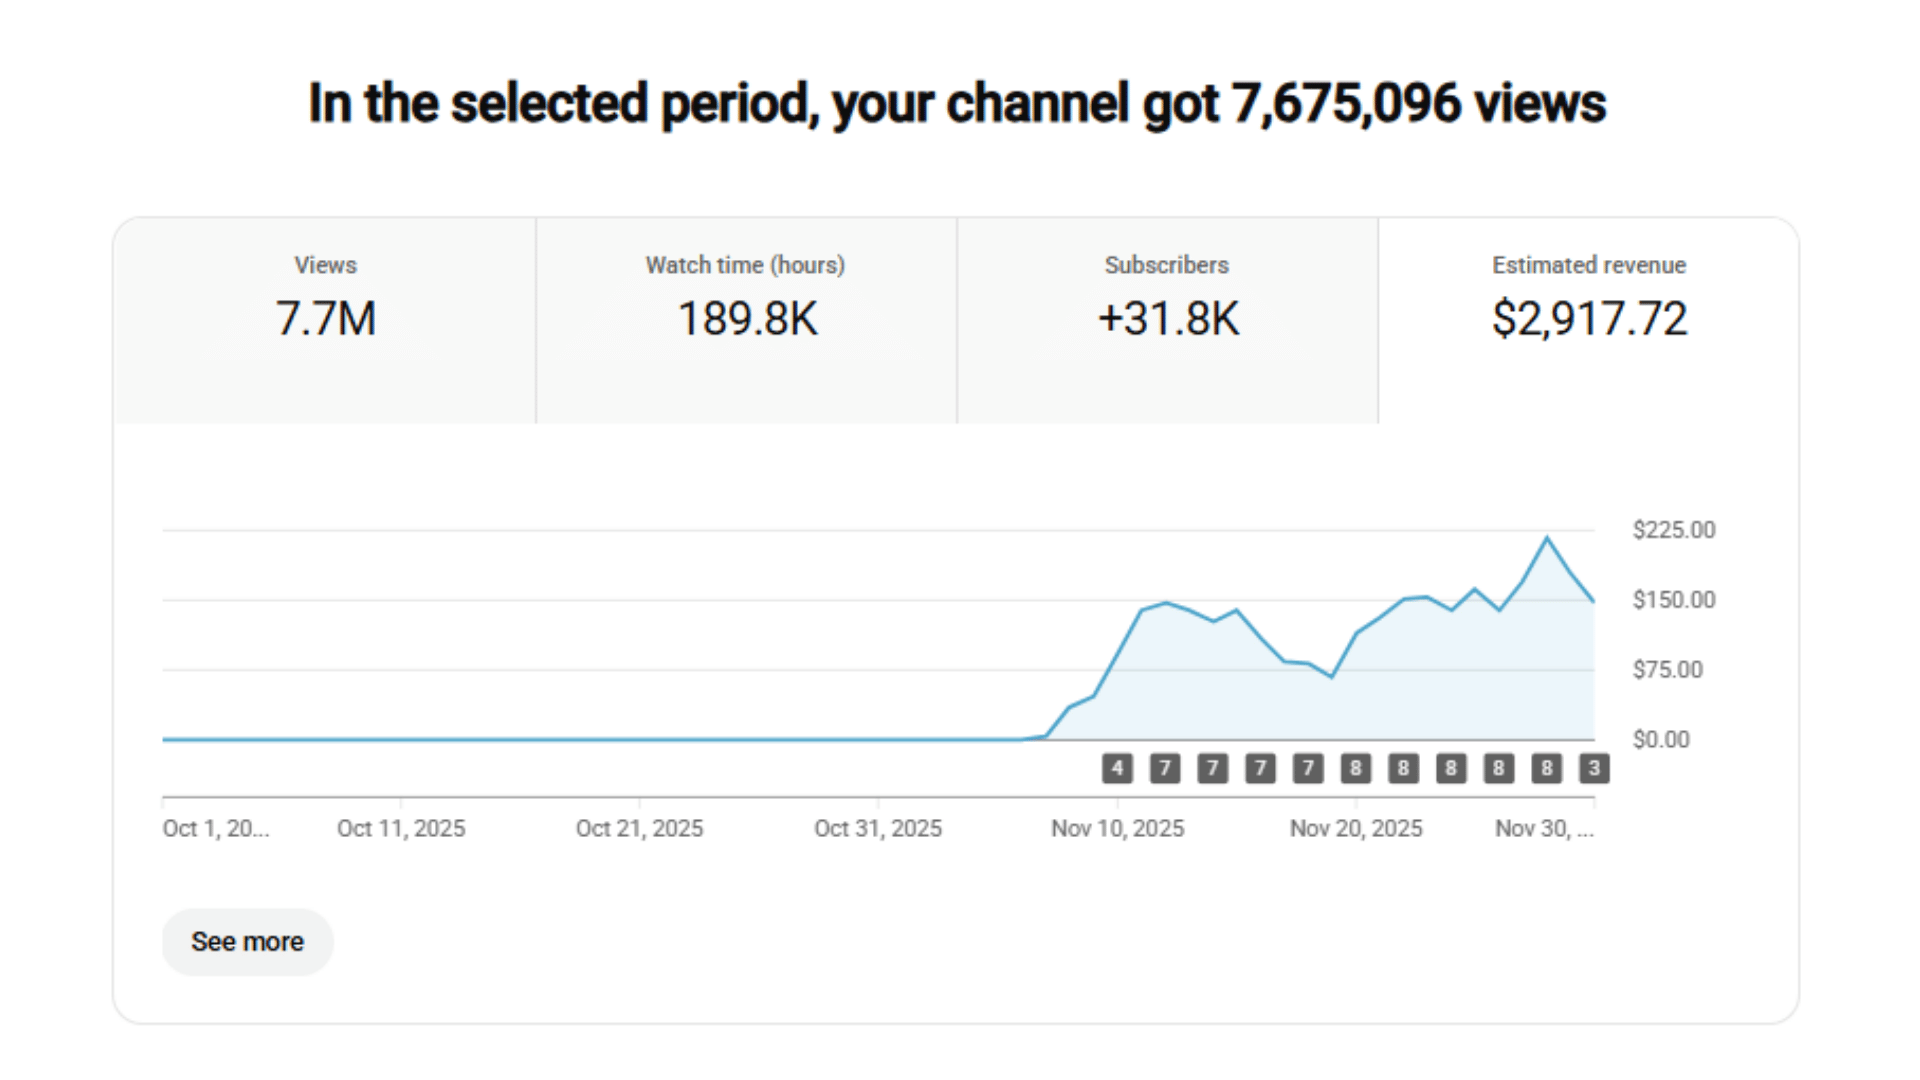Image resolution: width=1920 pixels, height=1080 pixels.
Task: Click the video marker badge labeled 3
Action: 1594,768
